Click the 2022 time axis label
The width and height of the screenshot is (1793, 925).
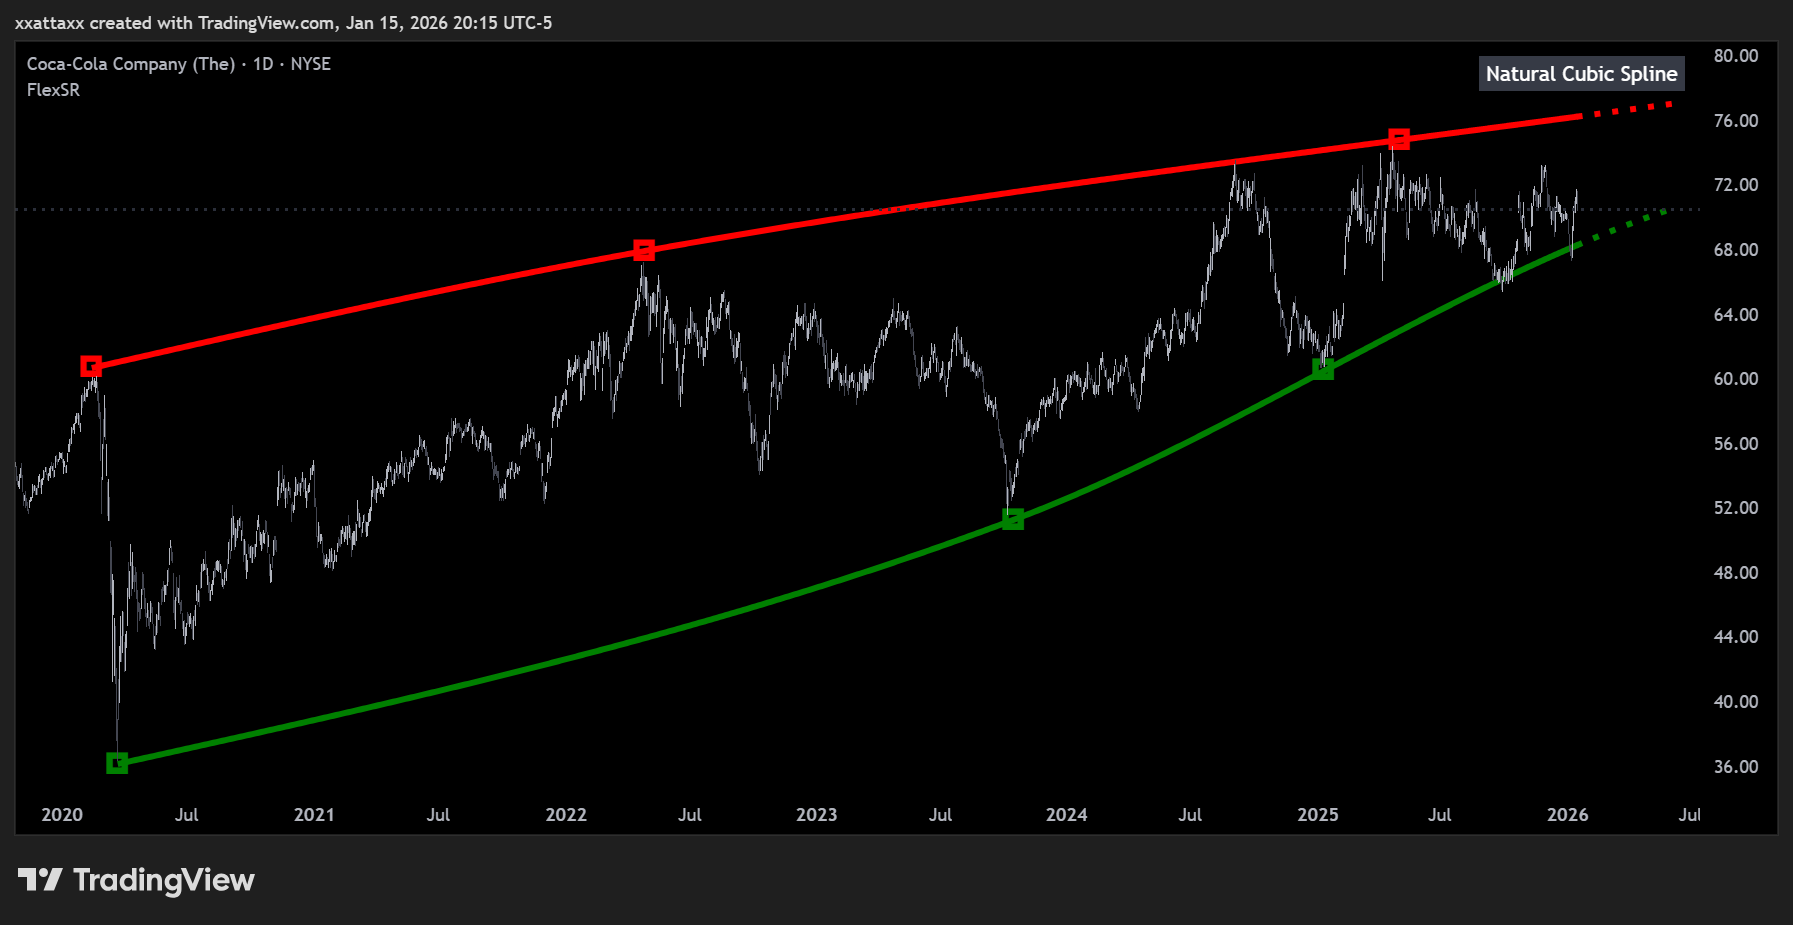pos(566,815)
